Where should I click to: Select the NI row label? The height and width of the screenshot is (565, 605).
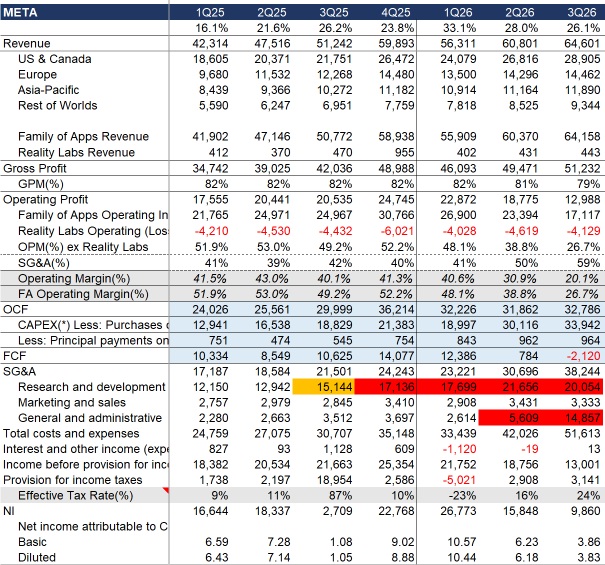[x=9, y=511]
